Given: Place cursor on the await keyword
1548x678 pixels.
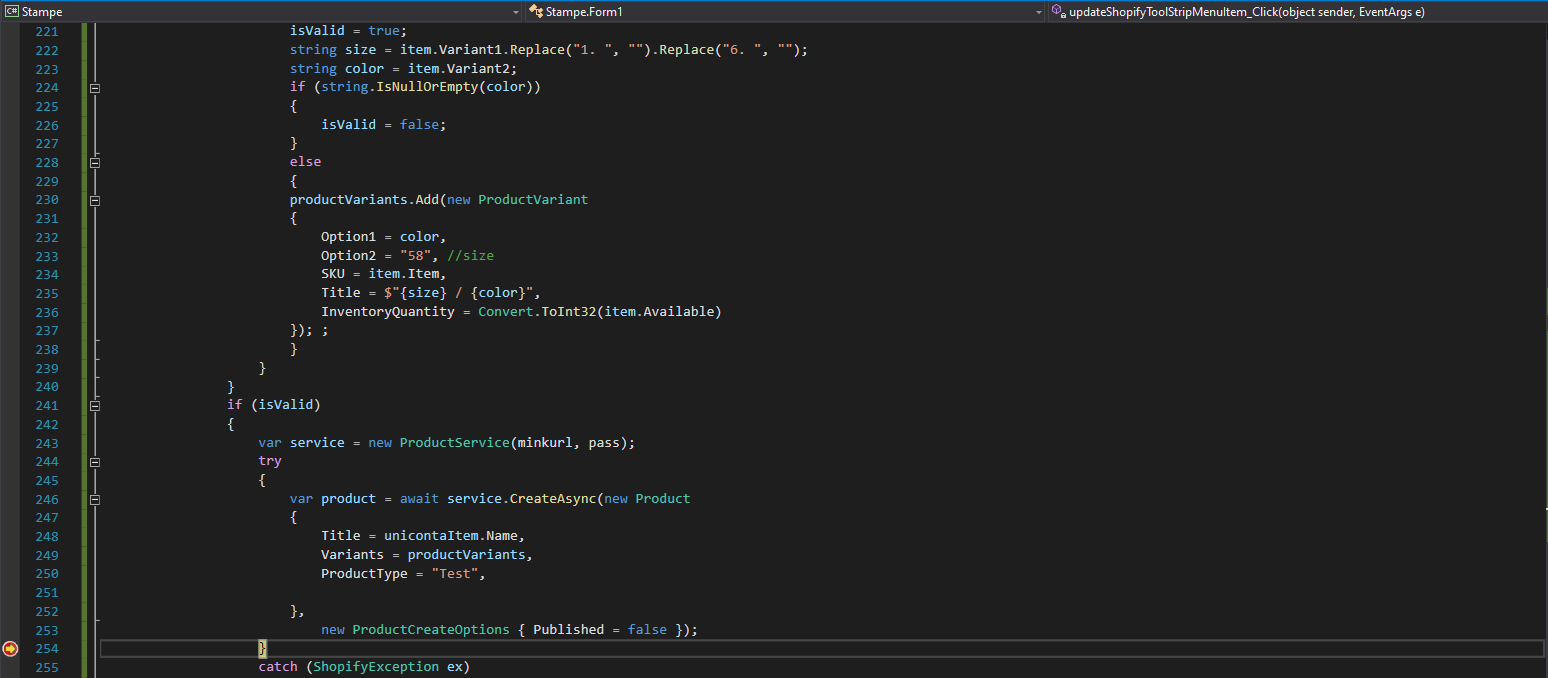Looking at the screenshot, I should pos(419,498).
